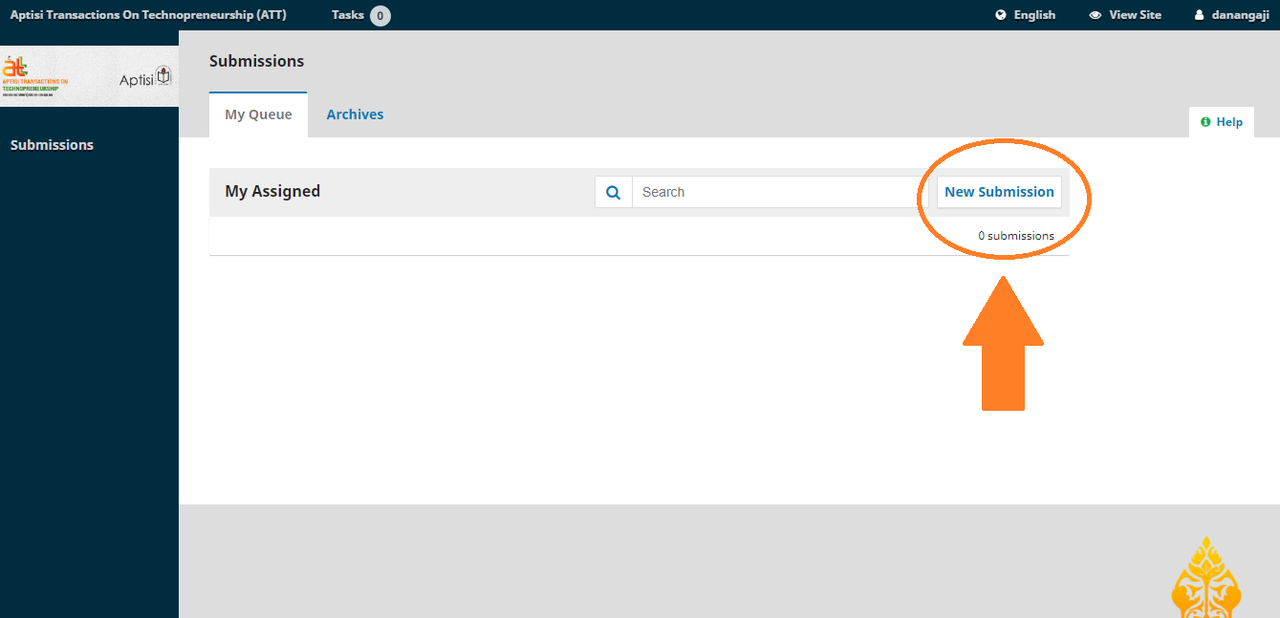Open the Help panel

click(x=1221, y=122)
